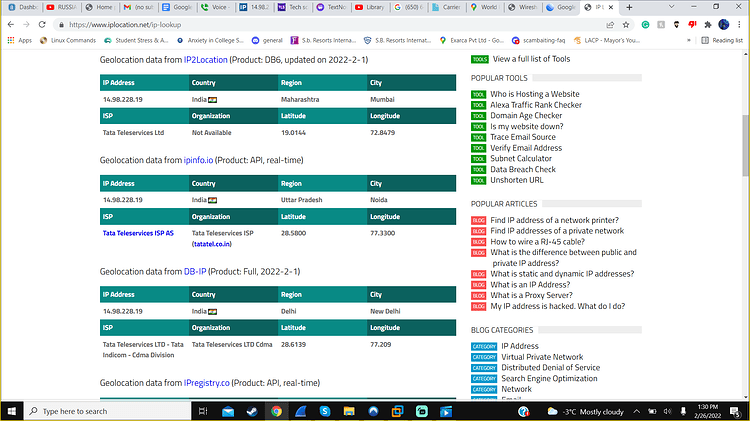750x421 pixels.
Task: Reload the page with the refresh icon
Action: pos(42,24)
